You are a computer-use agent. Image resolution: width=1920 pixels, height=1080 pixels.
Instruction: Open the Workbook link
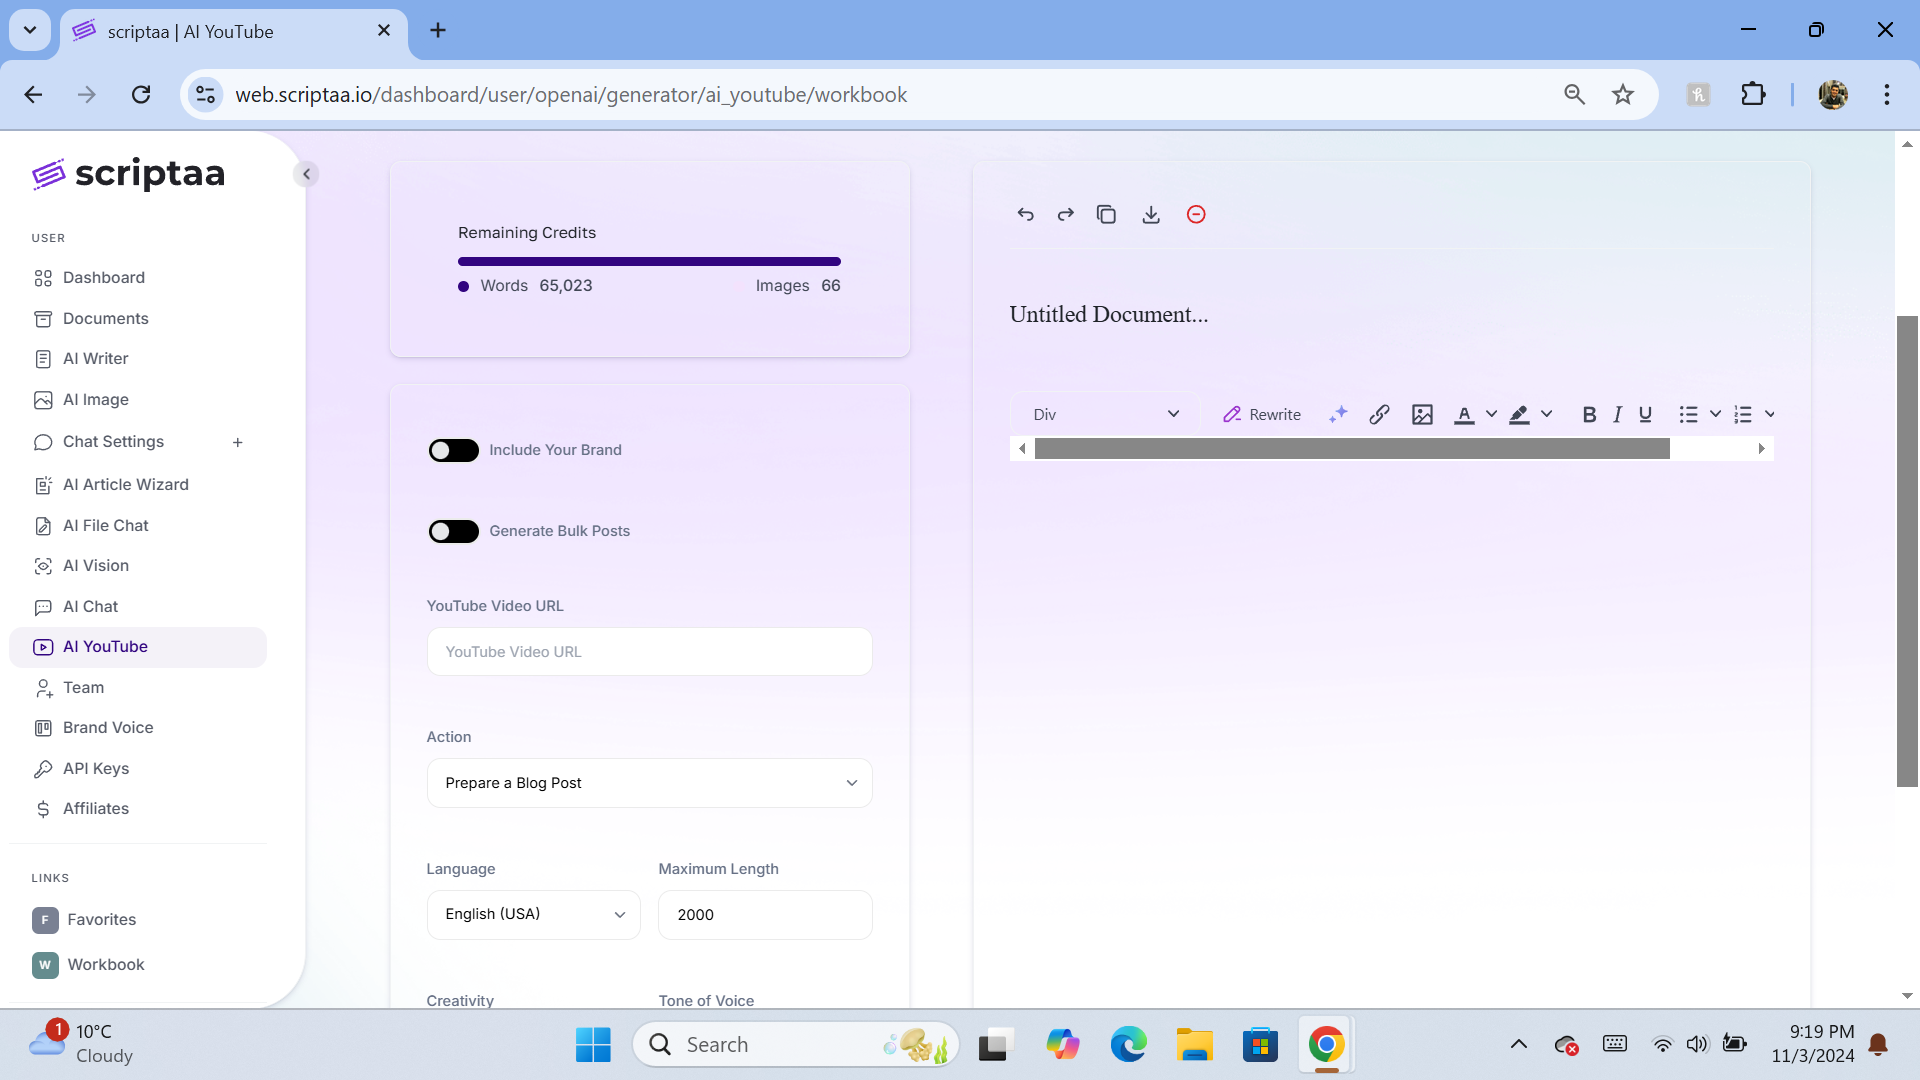pos(106,964)
